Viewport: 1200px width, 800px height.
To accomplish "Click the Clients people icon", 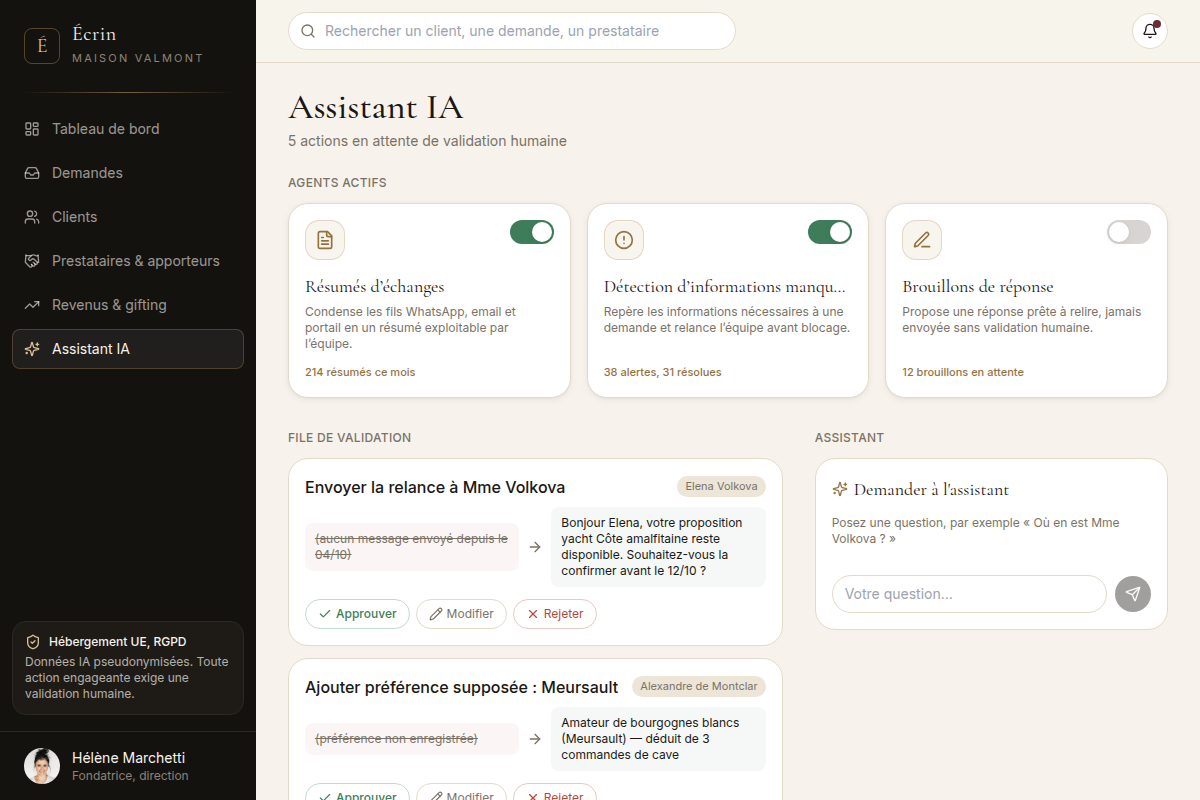I will (32, 217).
